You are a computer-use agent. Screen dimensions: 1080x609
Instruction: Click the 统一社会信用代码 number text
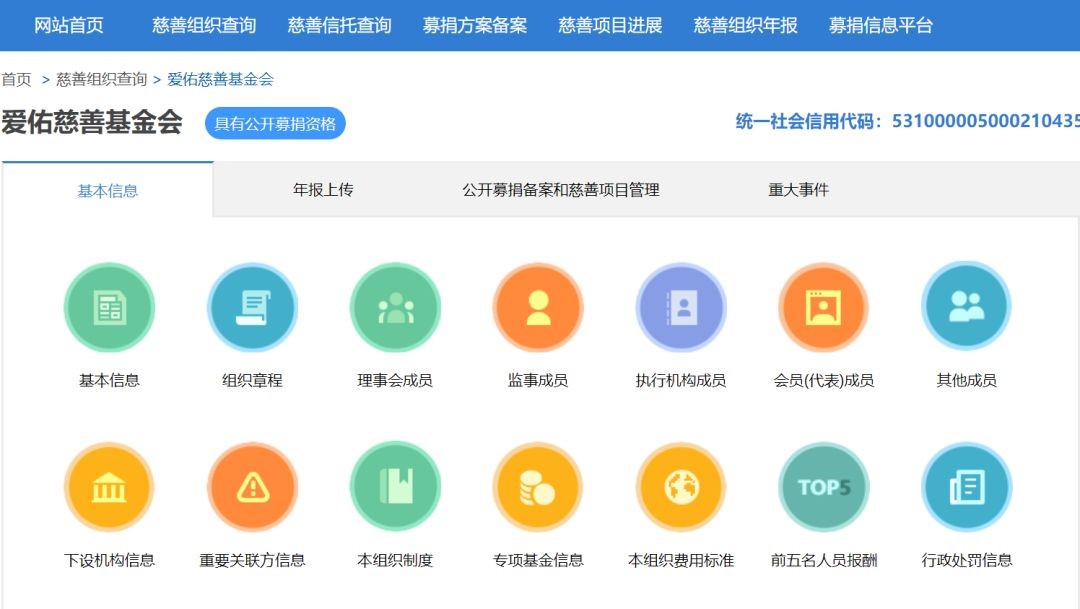pyautogui.click(x=986, y=121)
